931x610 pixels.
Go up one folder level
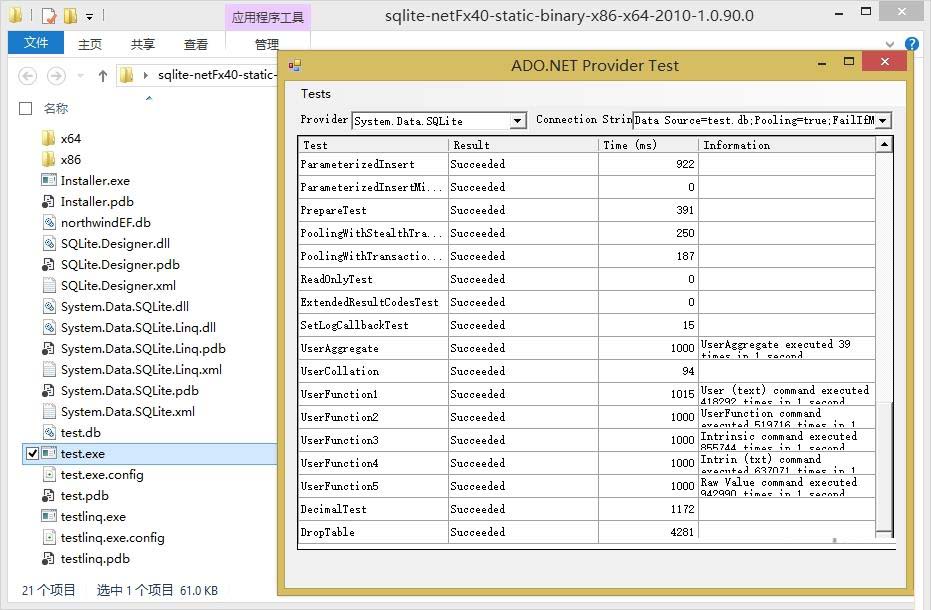103,75
